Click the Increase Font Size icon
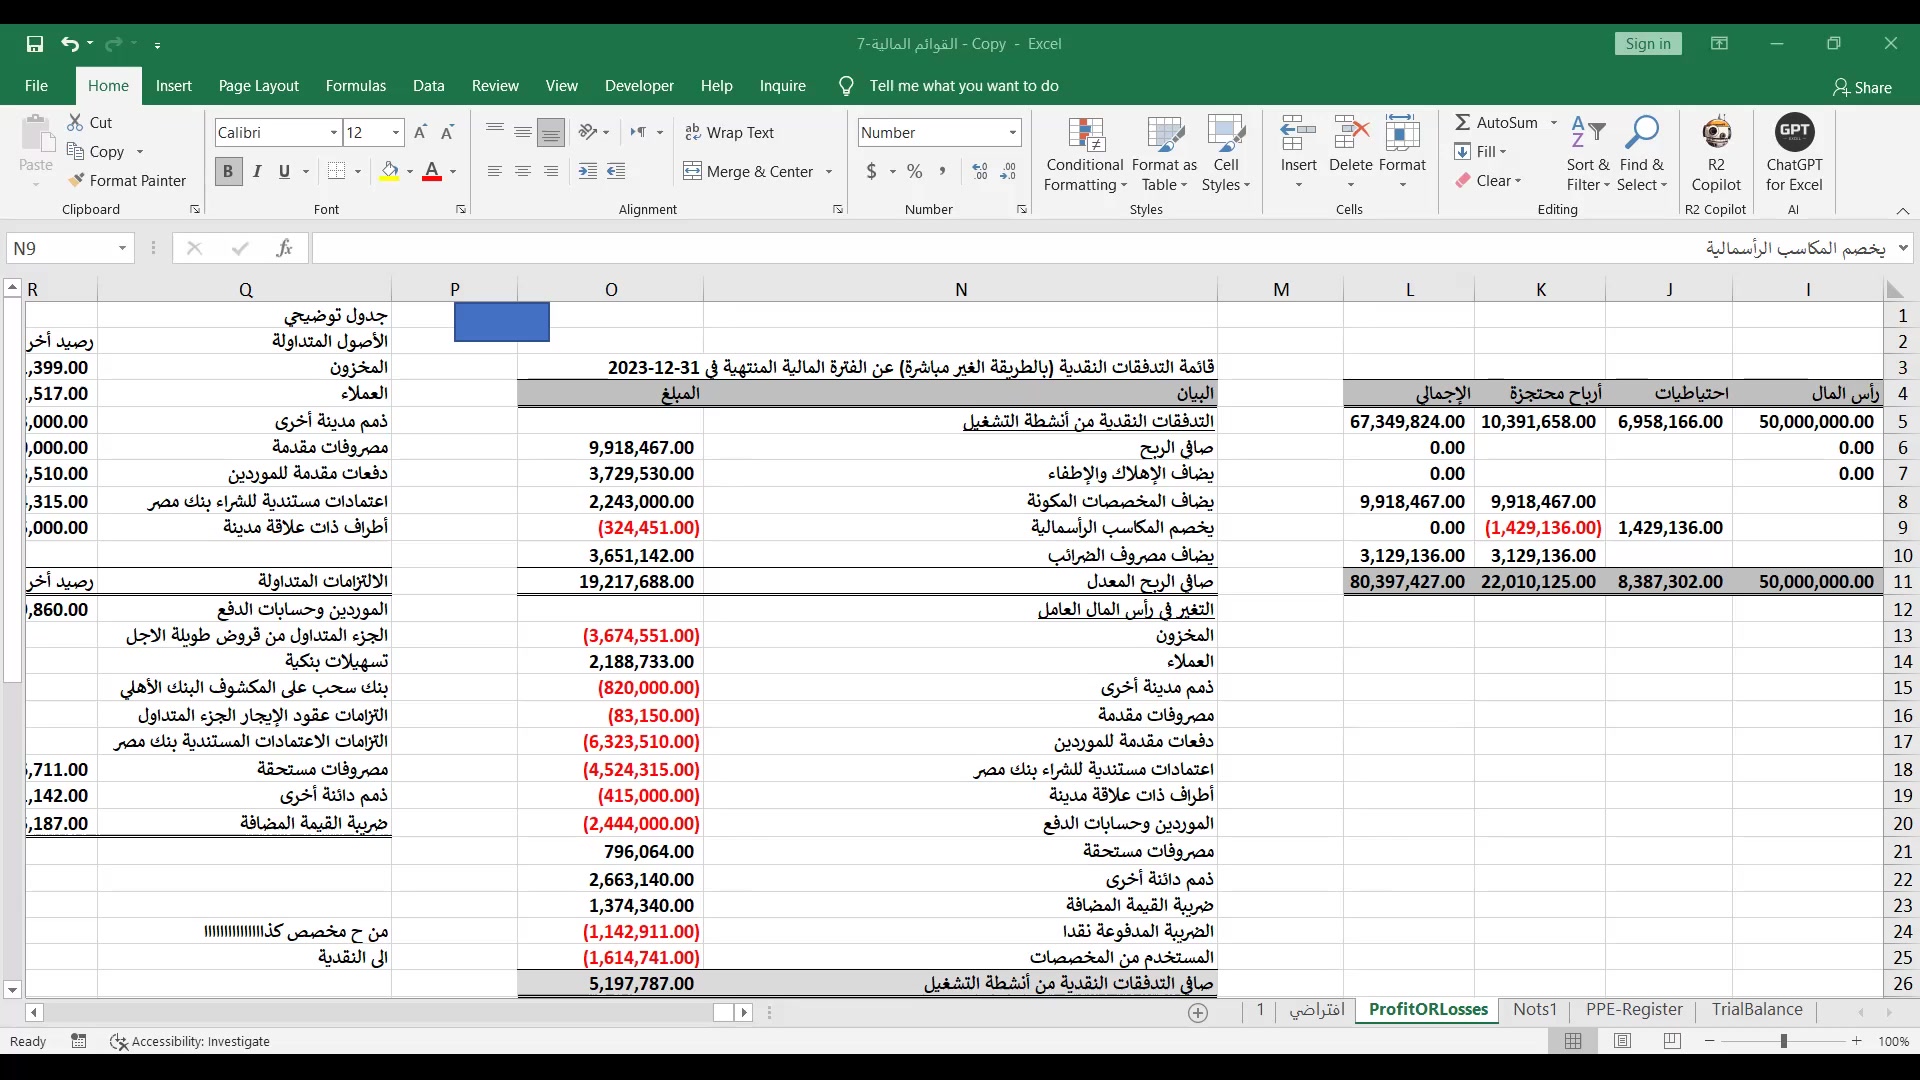The width and height of the screenshot is (1920, 1080). click(x=421, y=132)
